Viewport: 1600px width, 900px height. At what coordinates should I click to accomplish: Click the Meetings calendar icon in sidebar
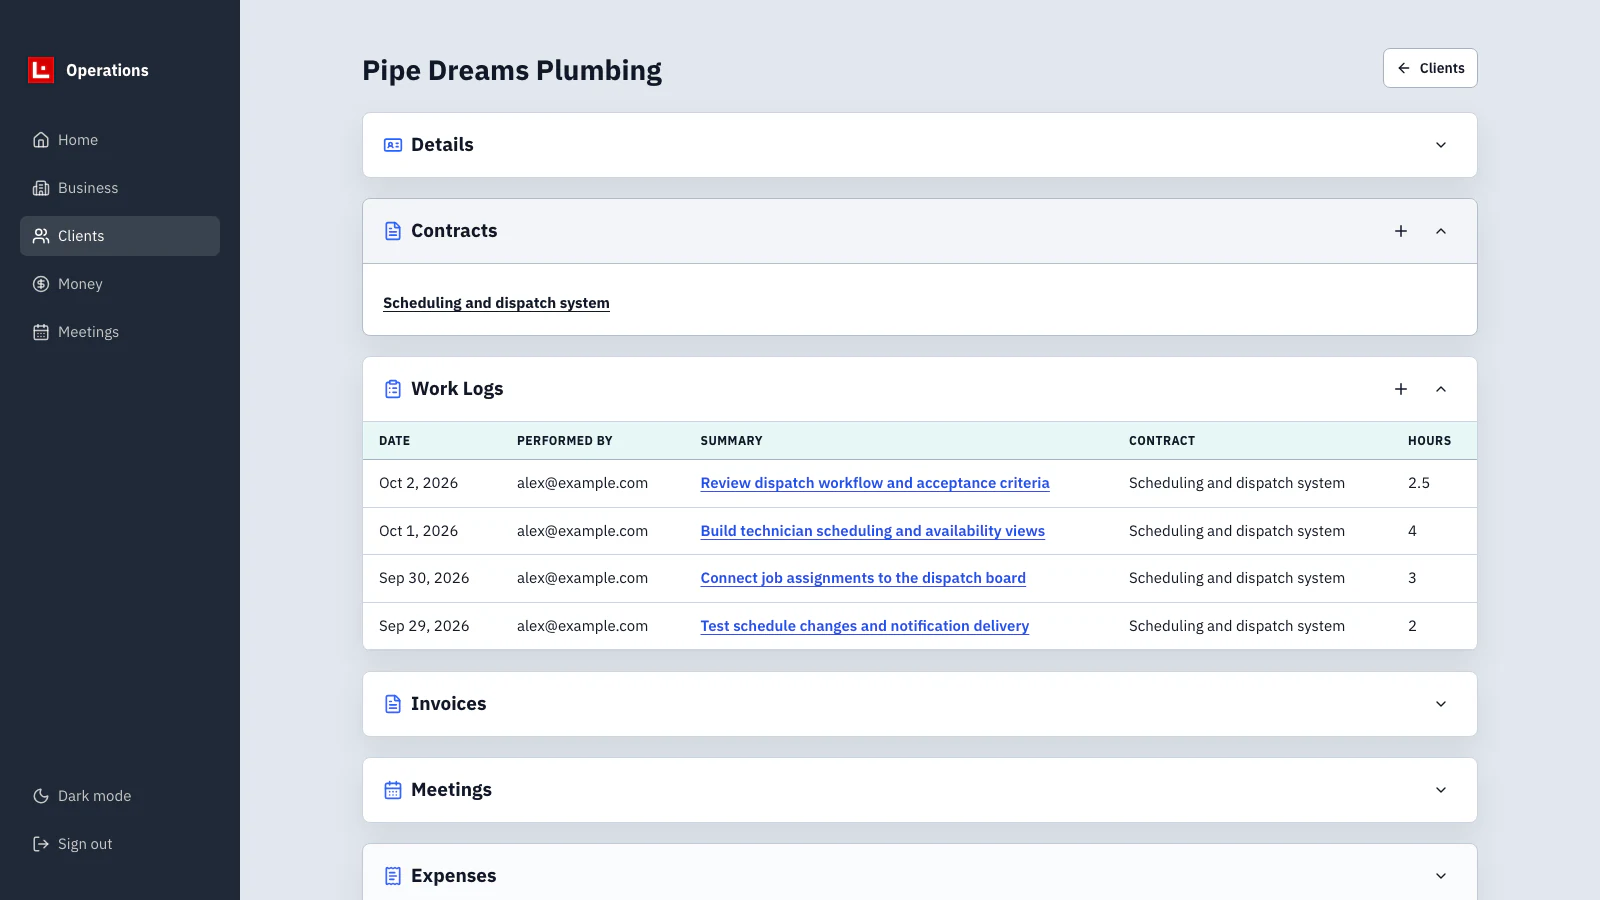click(41, 332)
